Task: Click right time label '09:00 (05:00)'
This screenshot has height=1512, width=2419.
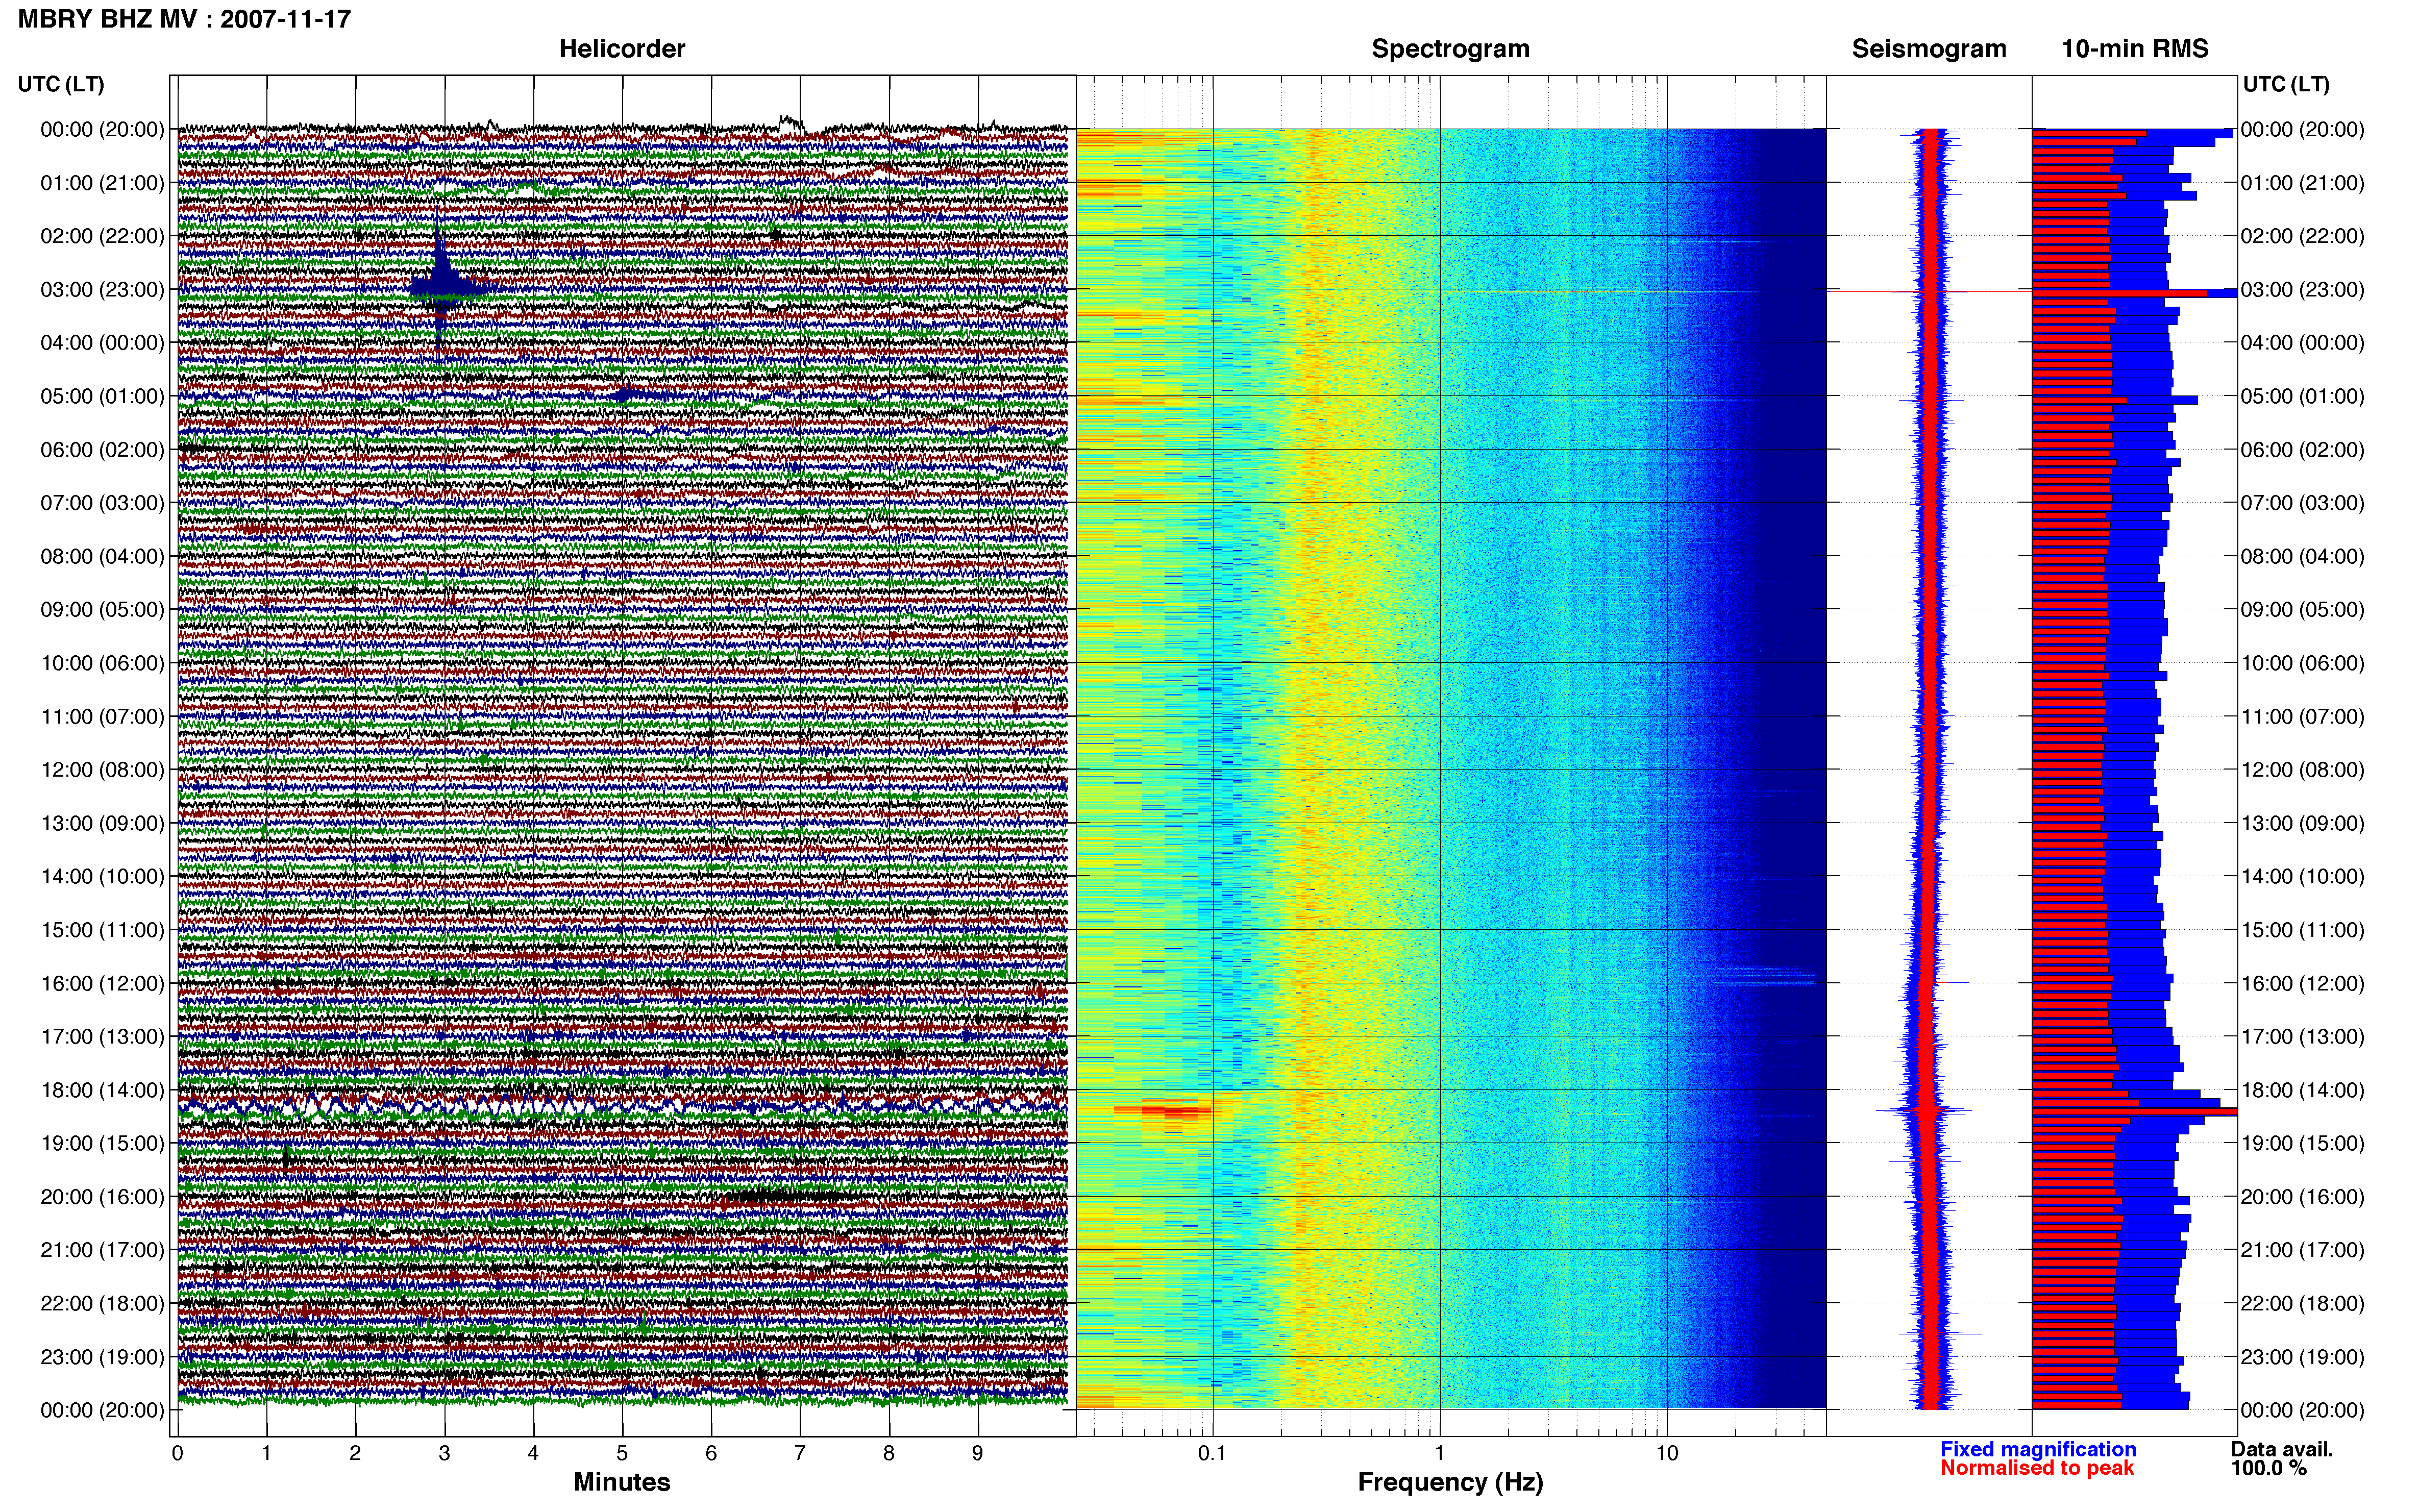Action: click(x=2303, y=610)
